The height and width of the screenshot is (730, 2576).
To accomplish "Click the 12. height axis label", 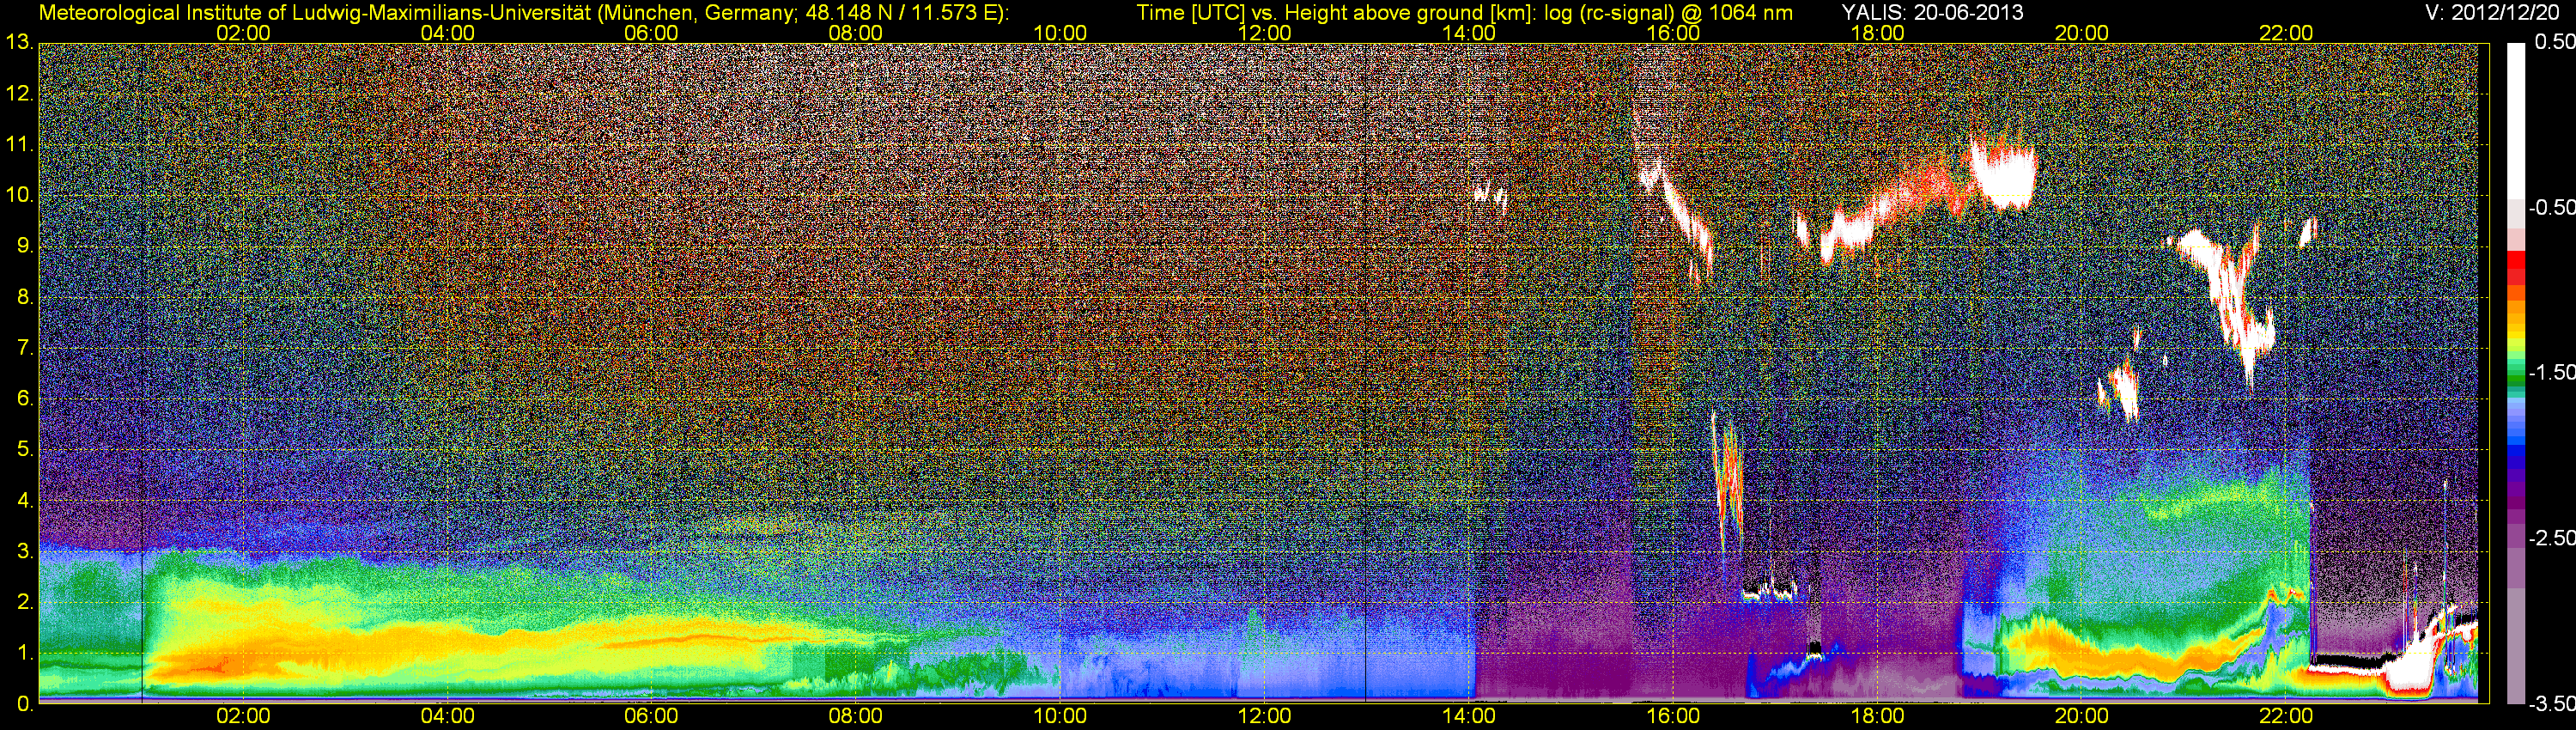I will [20, 94].
